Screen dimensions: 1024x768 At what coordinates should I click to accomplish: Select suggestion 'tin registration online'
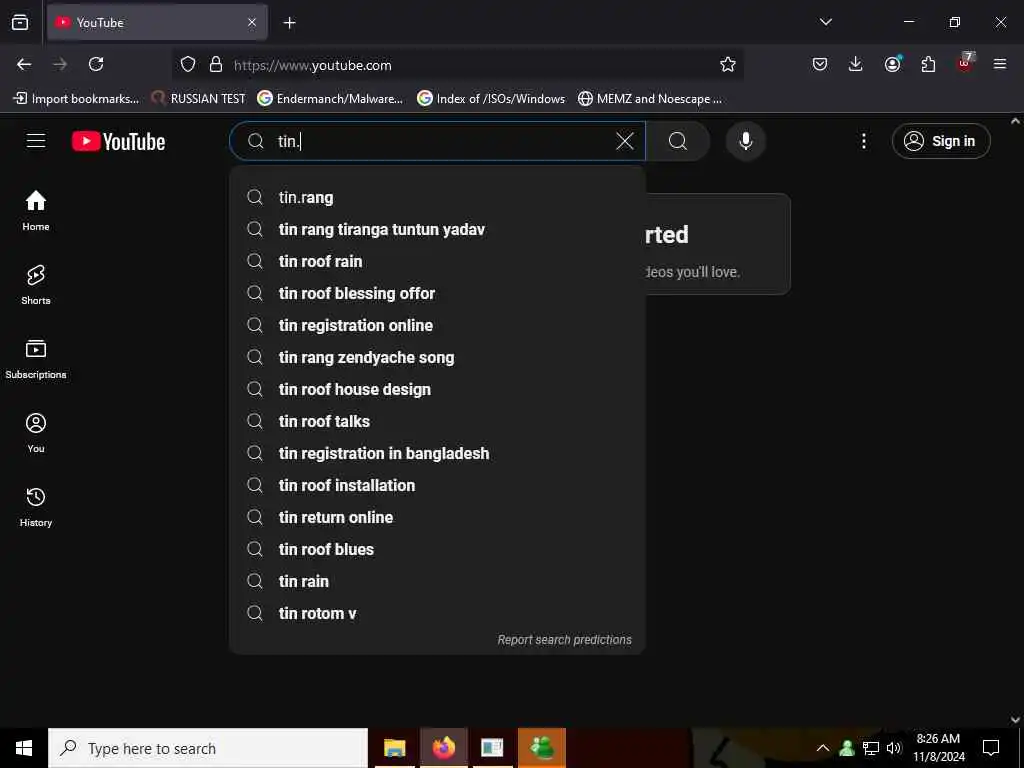[x=437, y=325]
